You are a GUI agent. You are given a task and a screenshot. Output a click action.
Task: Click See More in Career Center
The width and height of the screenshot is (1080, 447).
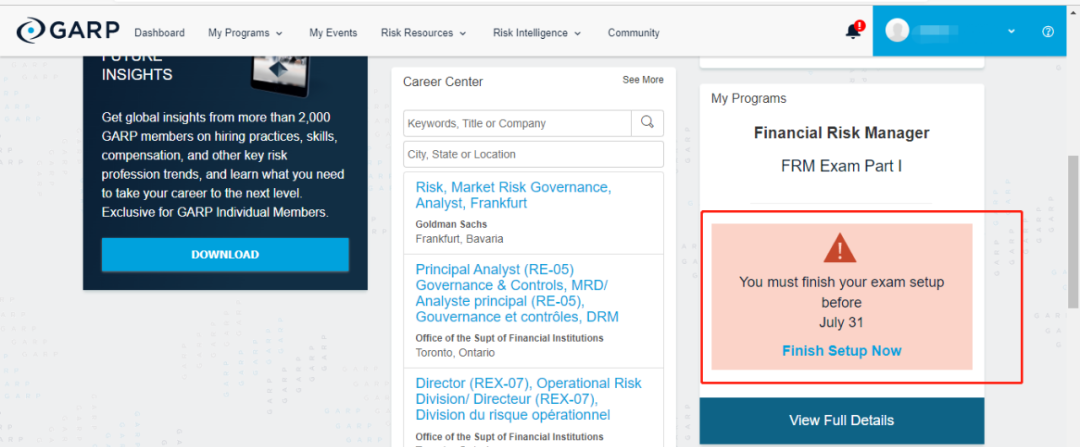(643, 80)
